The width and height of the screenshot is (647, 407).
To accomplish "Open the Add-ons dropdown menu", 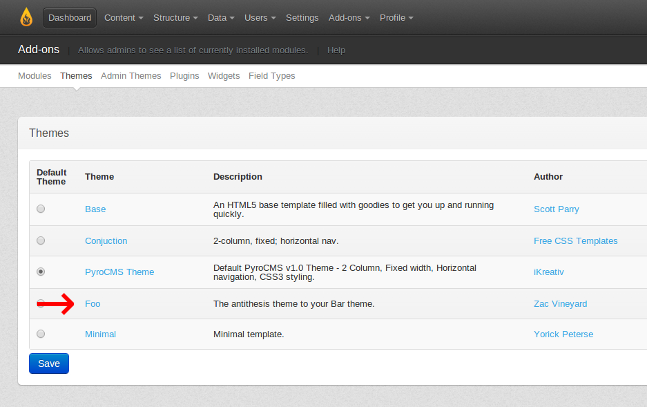I will click(x=351, y=18).
